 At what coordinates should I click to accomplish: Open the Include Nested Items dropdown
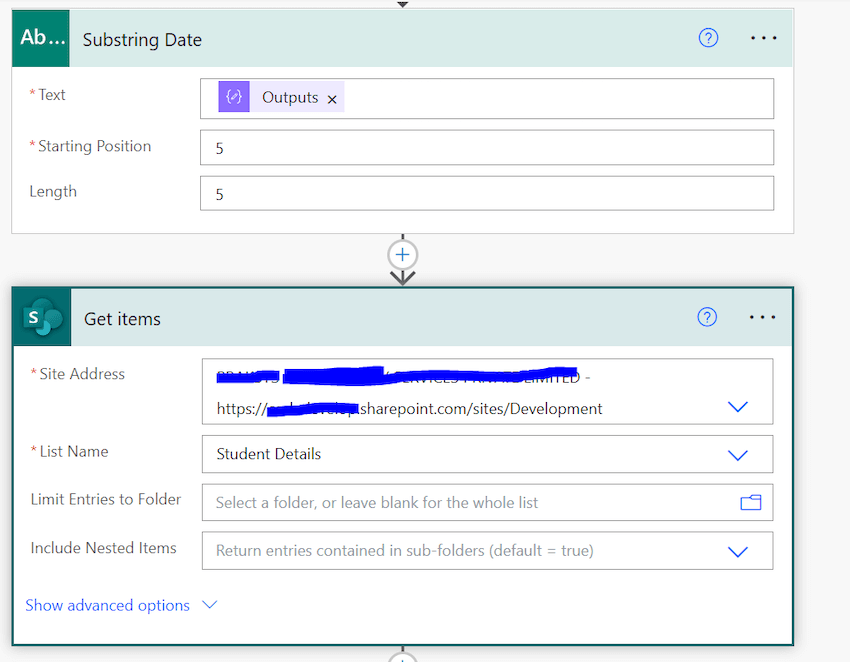[738, 551]
